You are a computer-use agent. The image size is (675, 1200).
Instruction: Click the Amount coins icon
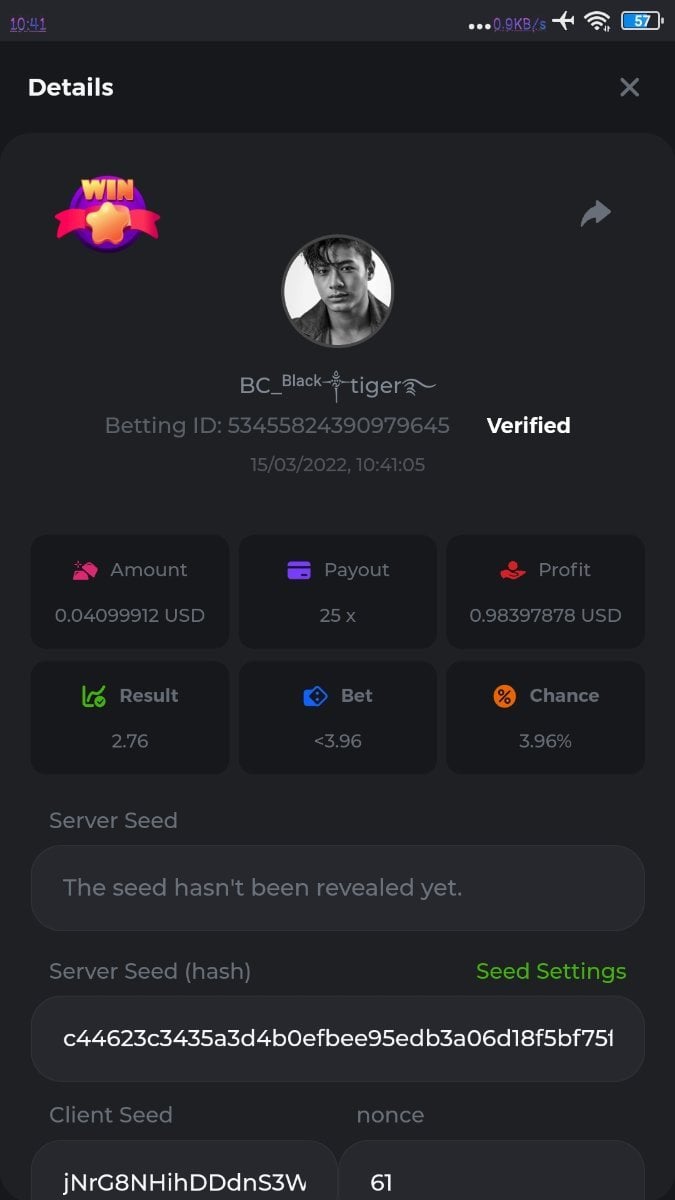[x=85, y=570]
